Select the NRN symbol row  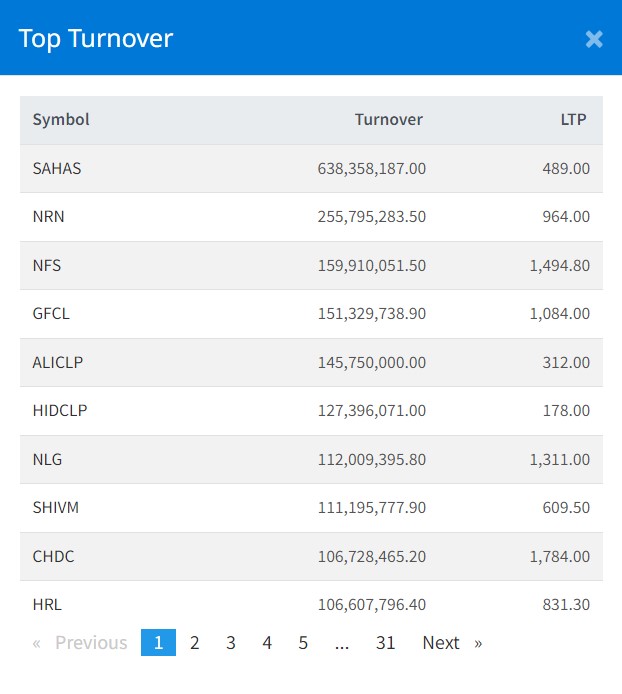click(x=49, y=216)
